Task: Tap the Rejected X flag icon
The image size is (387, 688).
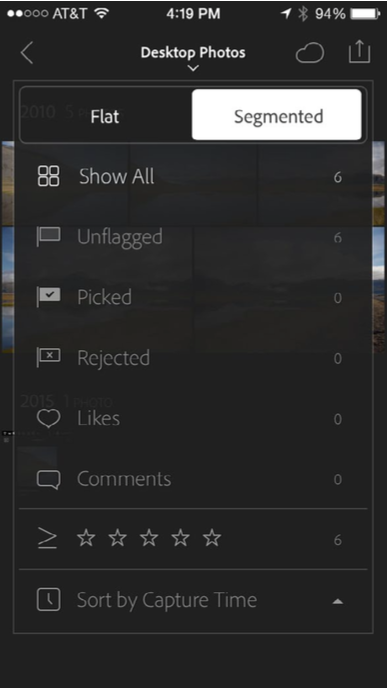Action: tap(48, 358)
